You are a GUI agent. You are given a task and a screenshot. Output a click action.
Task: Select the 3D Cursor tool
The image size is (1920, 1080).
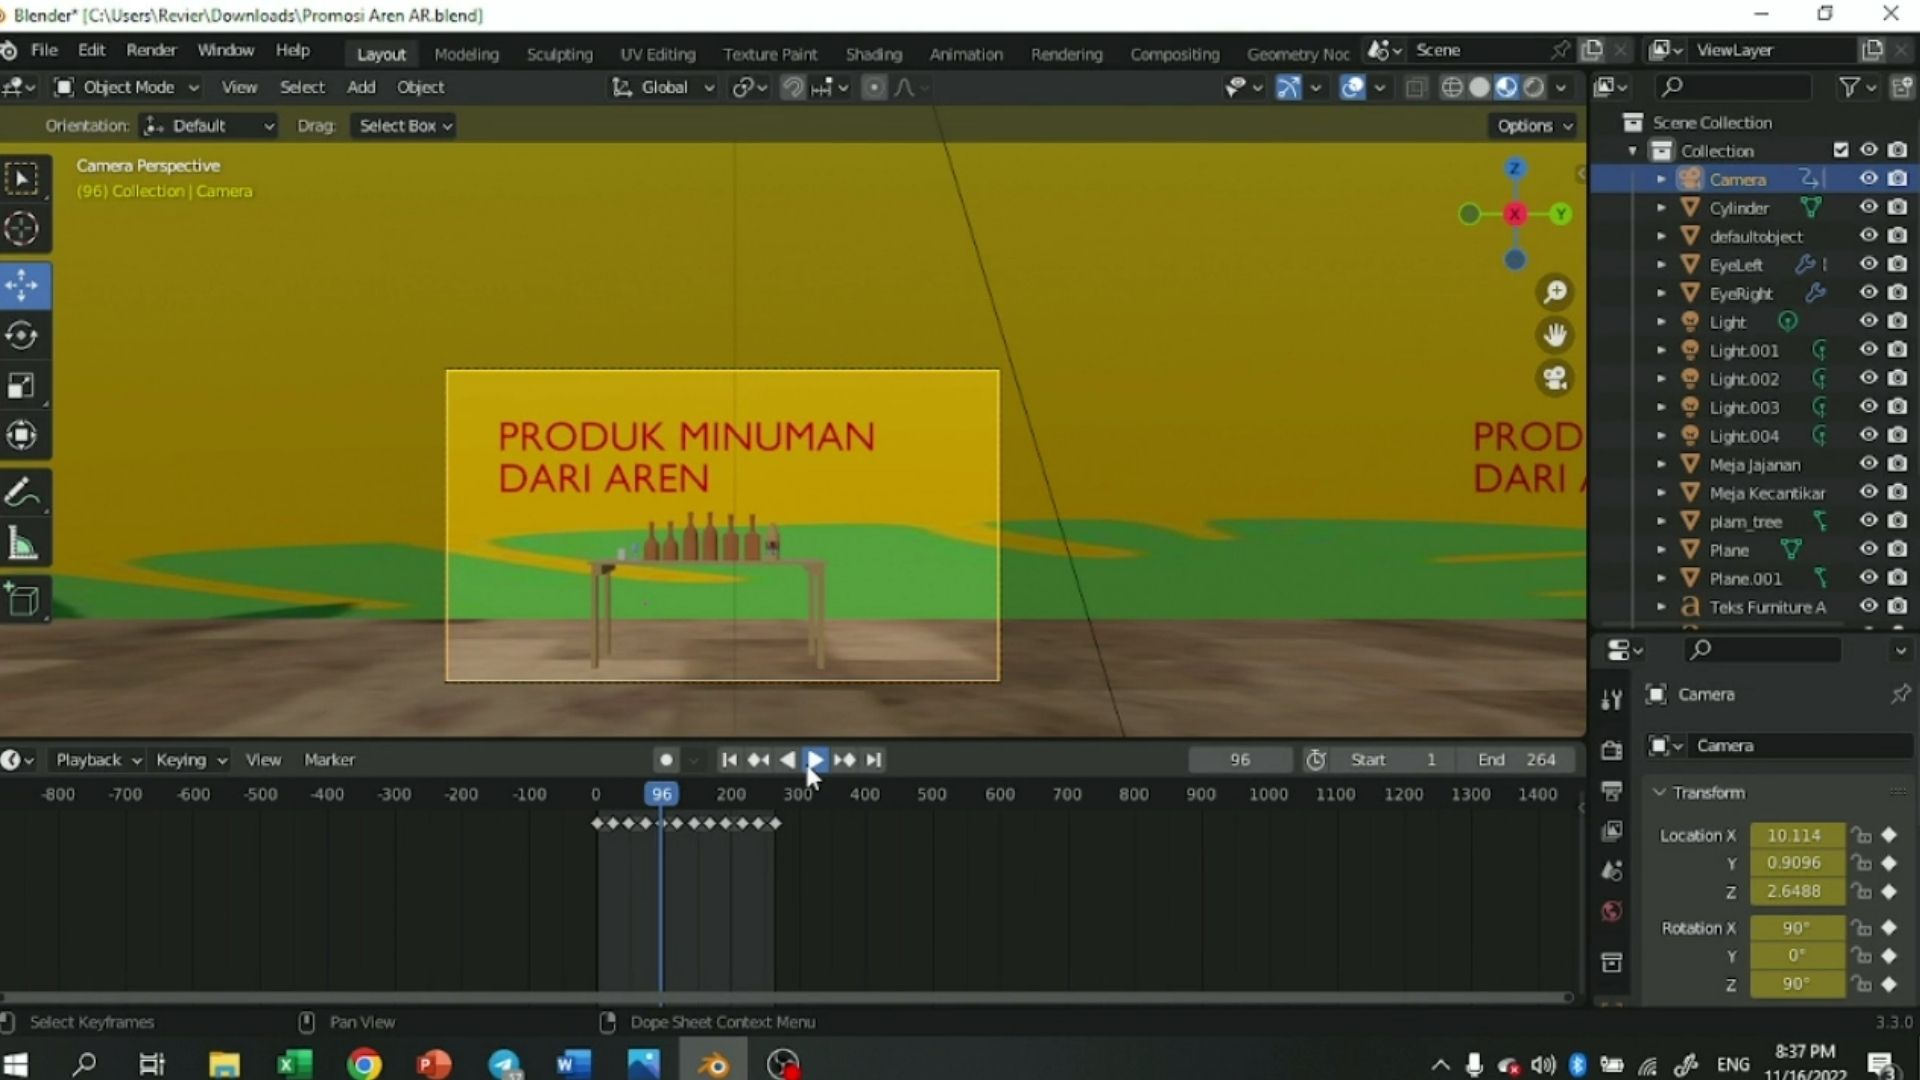click(21, 228)
